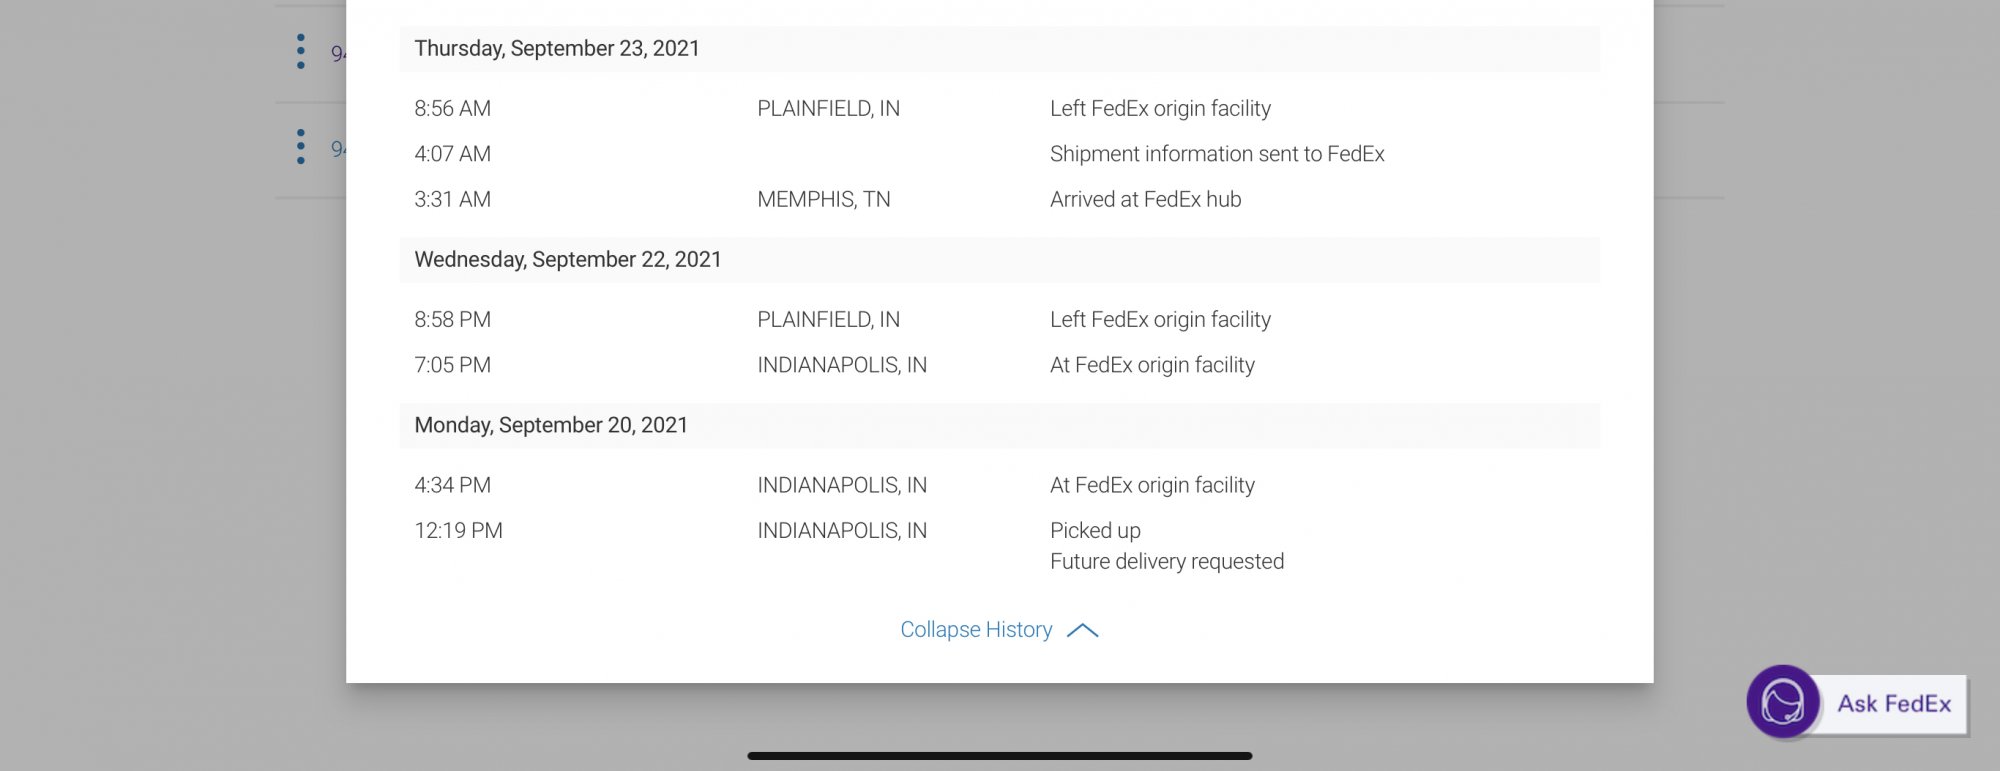Open the second partially hidden tracking number

tap(338, 149)
